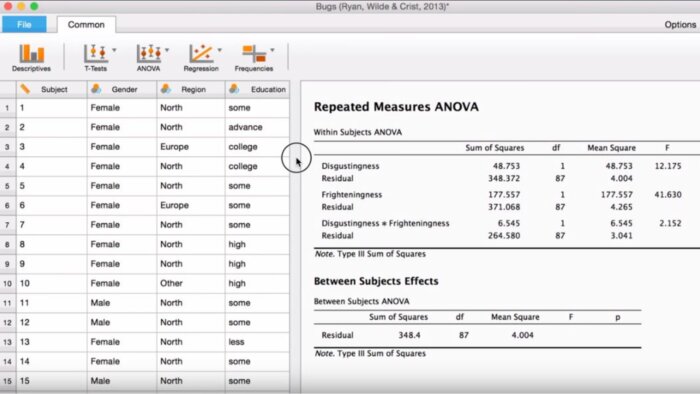Image resolution: width=700 pixels, height=394 pixels.
Task: Open the Options panel
Action: click(680, 25)
